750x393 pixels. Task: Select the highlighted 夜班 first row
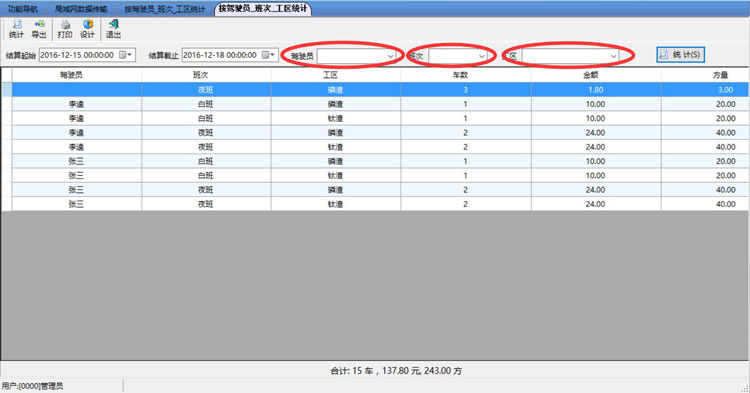point(380,89)
